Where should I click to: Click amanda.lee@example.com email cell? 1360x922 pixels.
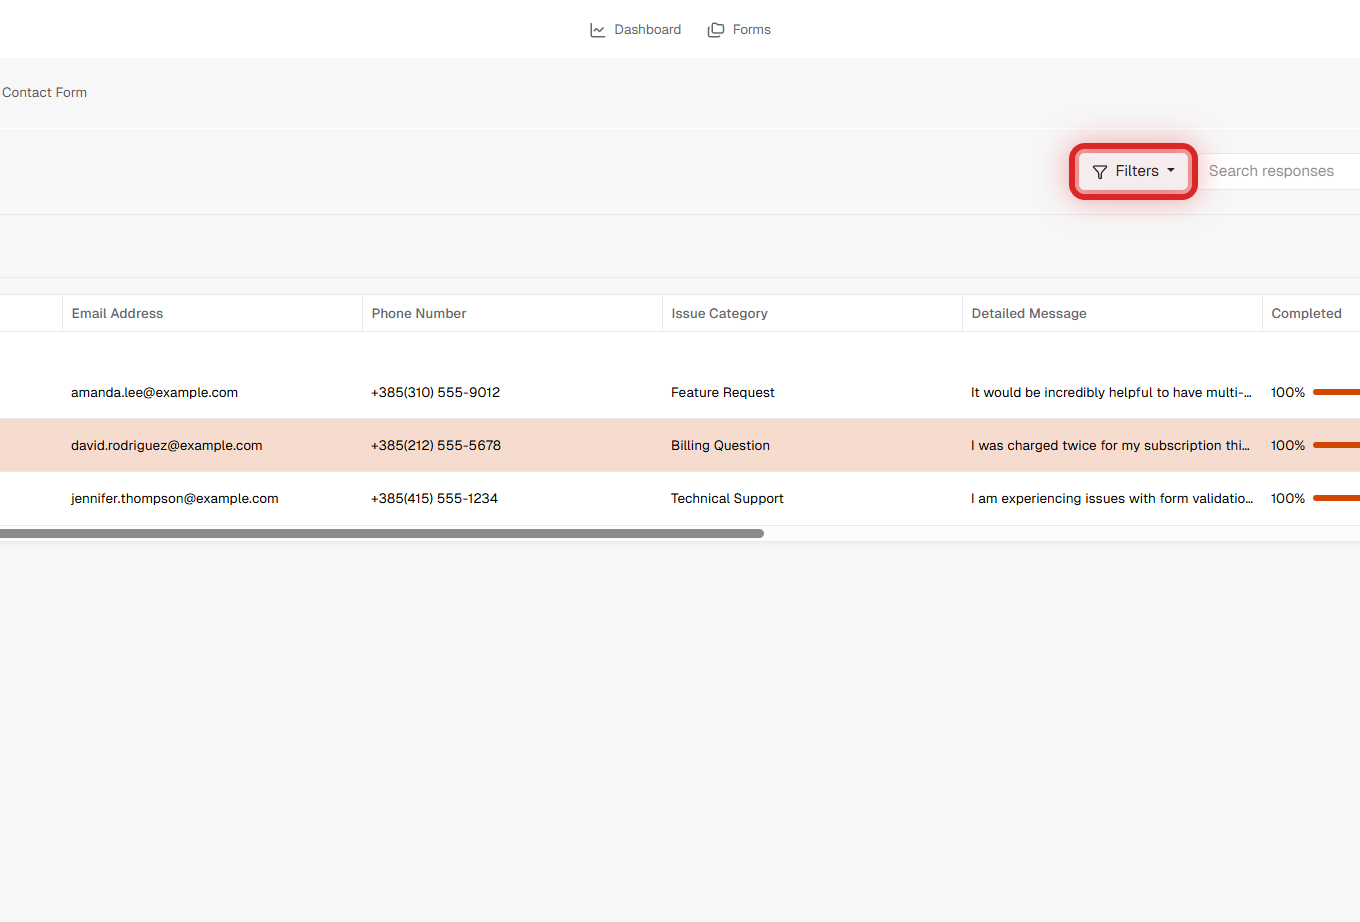tap(154, 392)
